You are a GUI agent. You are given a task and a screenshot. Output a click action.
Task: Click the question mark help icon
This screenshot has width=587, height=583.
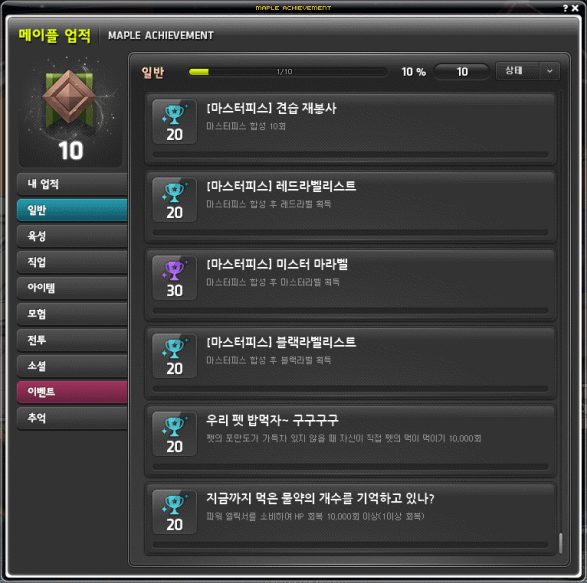click(565, 8)
